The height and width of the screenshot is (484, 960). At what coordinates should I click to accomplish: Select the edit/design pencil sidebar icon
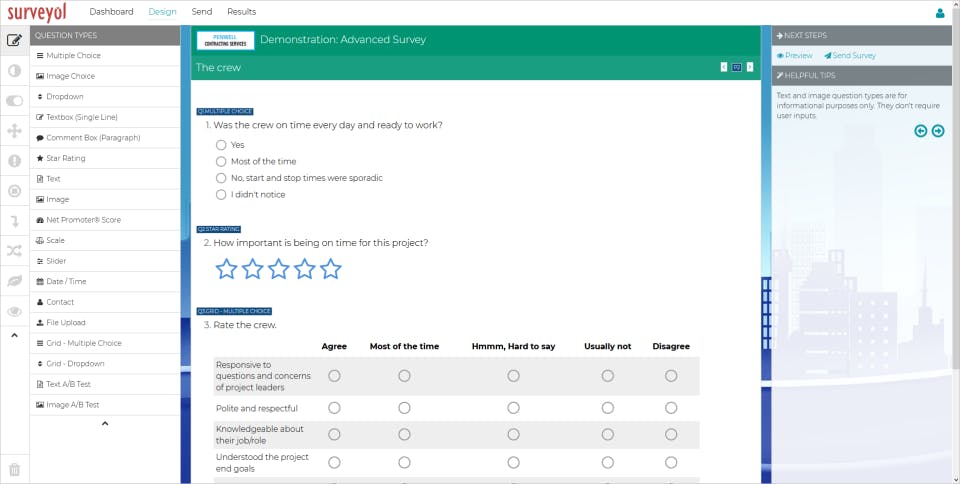[15, 40]
